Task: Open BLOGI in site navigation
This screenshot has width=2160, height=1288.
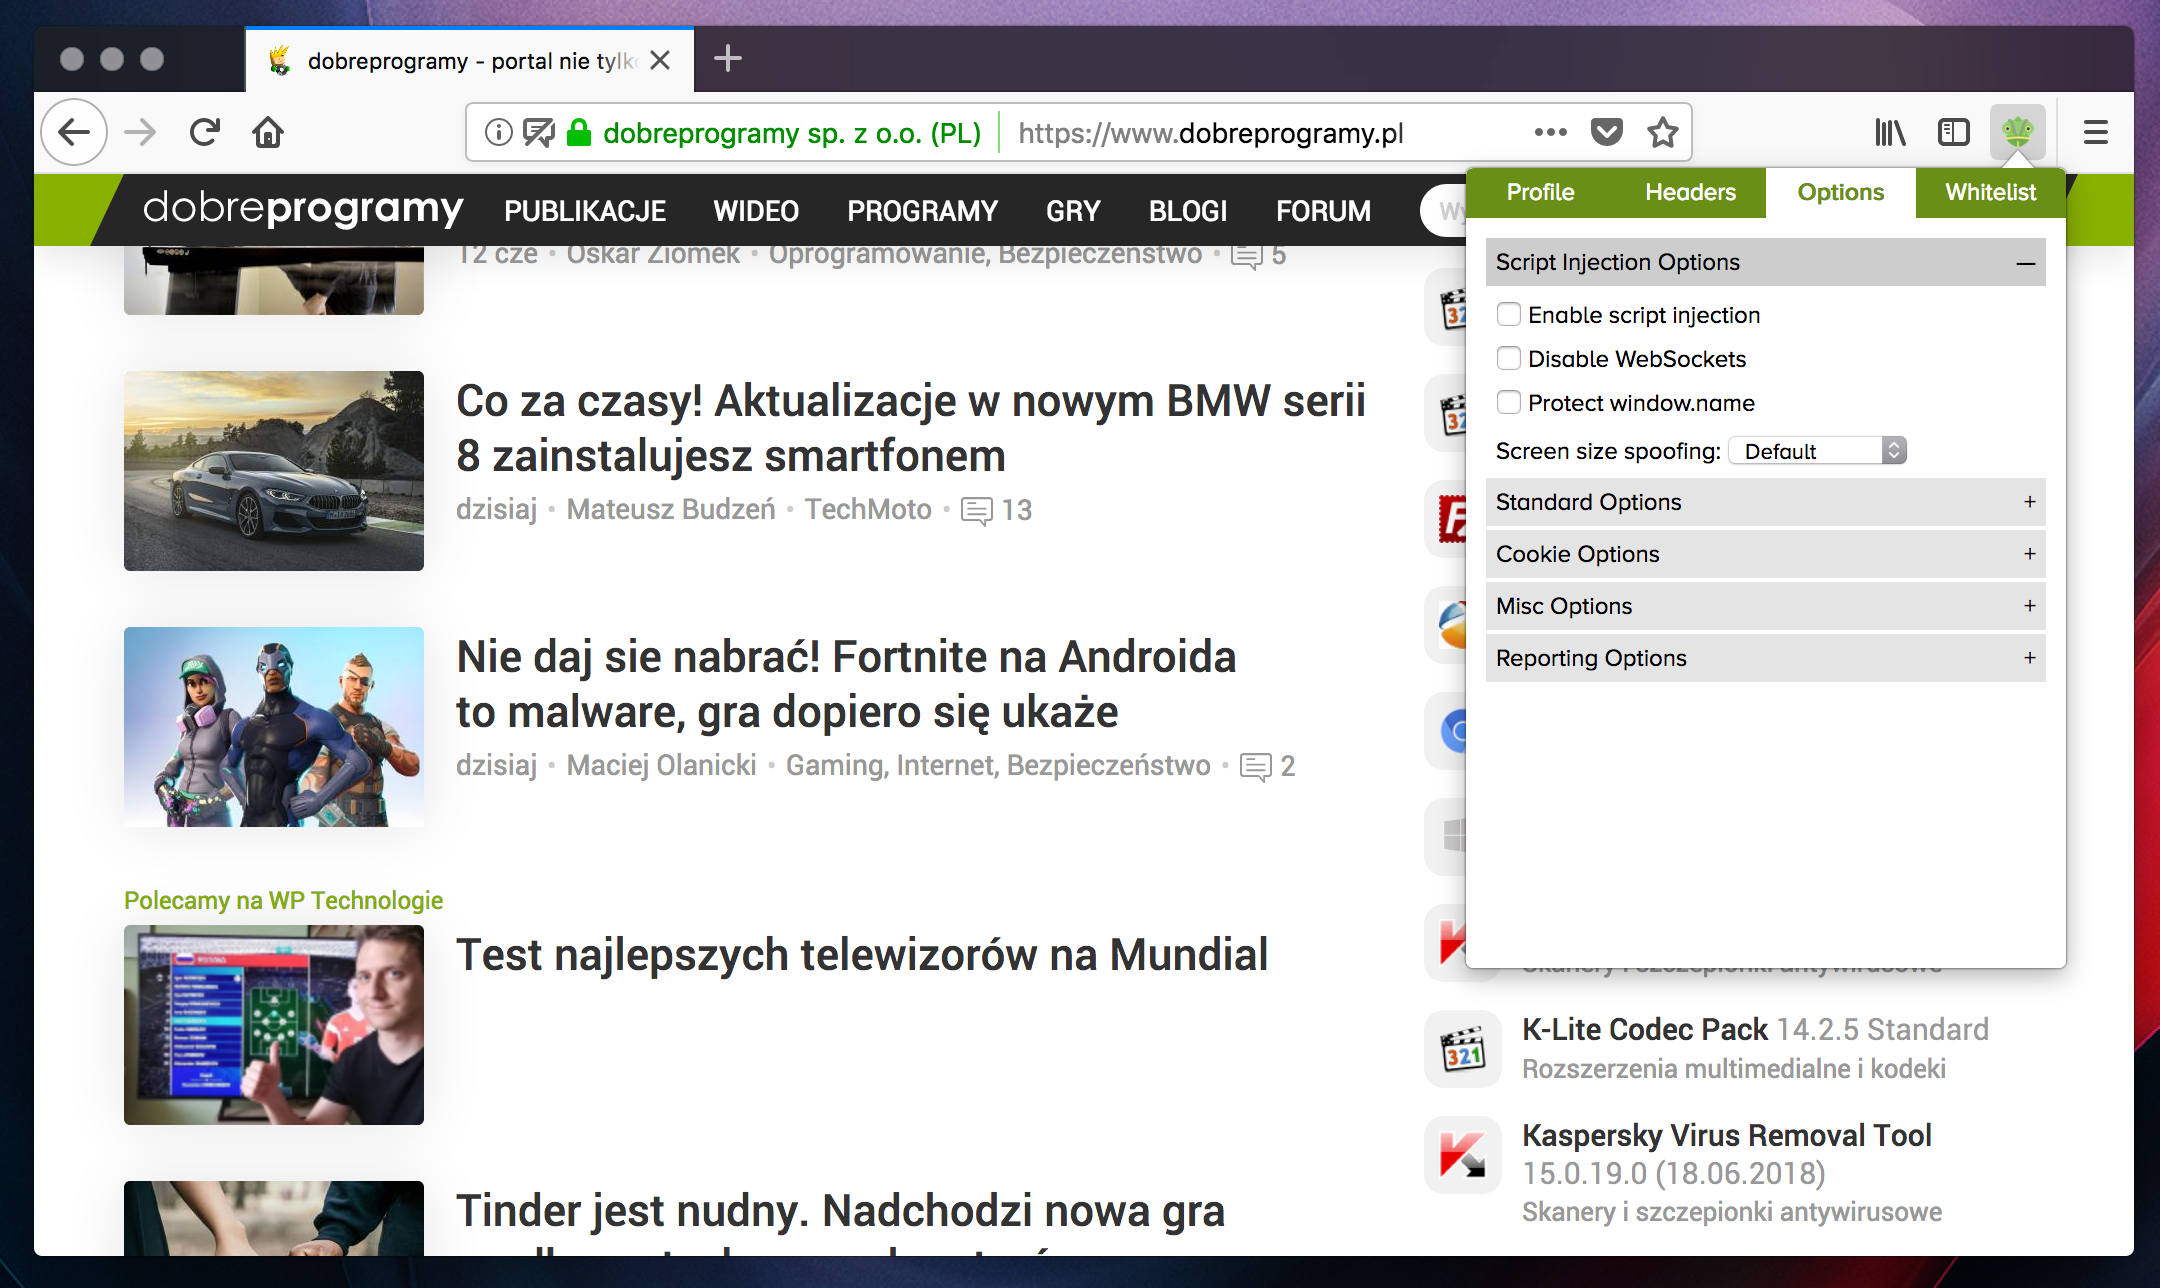Action: click(x=1188, y=211)
